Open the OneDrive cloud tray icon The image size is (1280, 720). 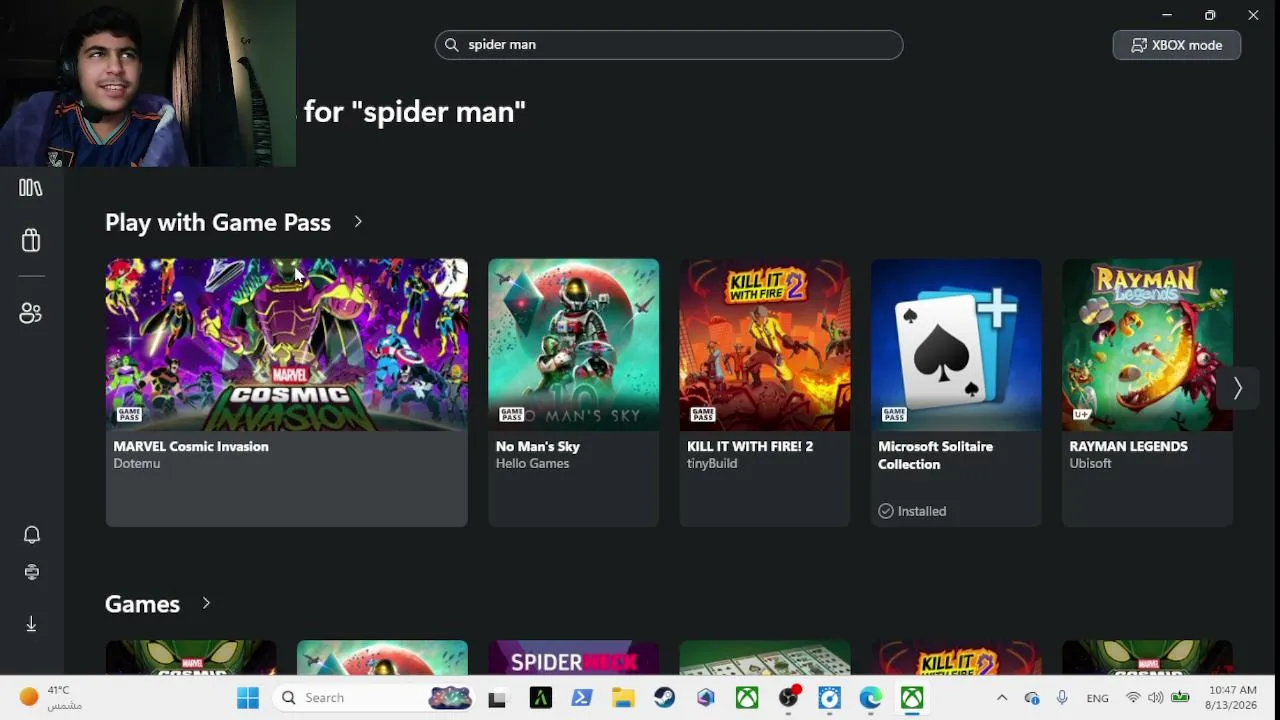[x=1032, y=698]
